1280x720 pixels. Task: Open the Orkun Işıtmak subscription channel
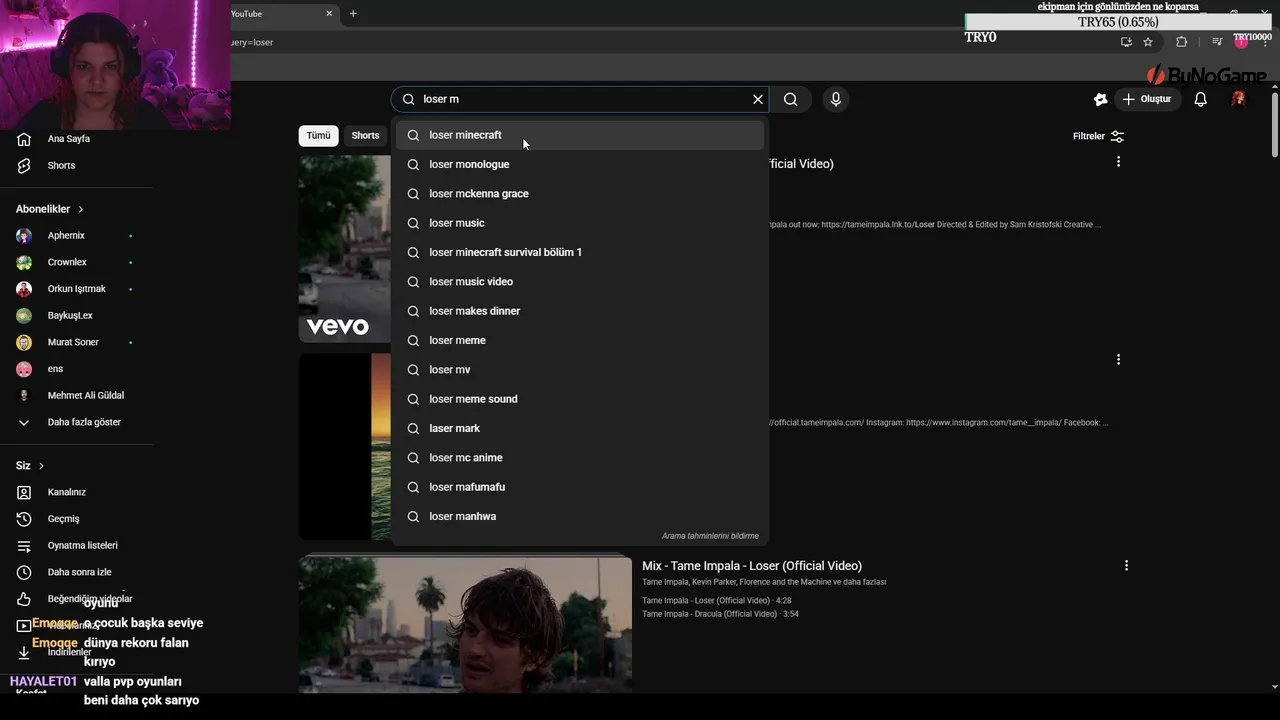76,289
